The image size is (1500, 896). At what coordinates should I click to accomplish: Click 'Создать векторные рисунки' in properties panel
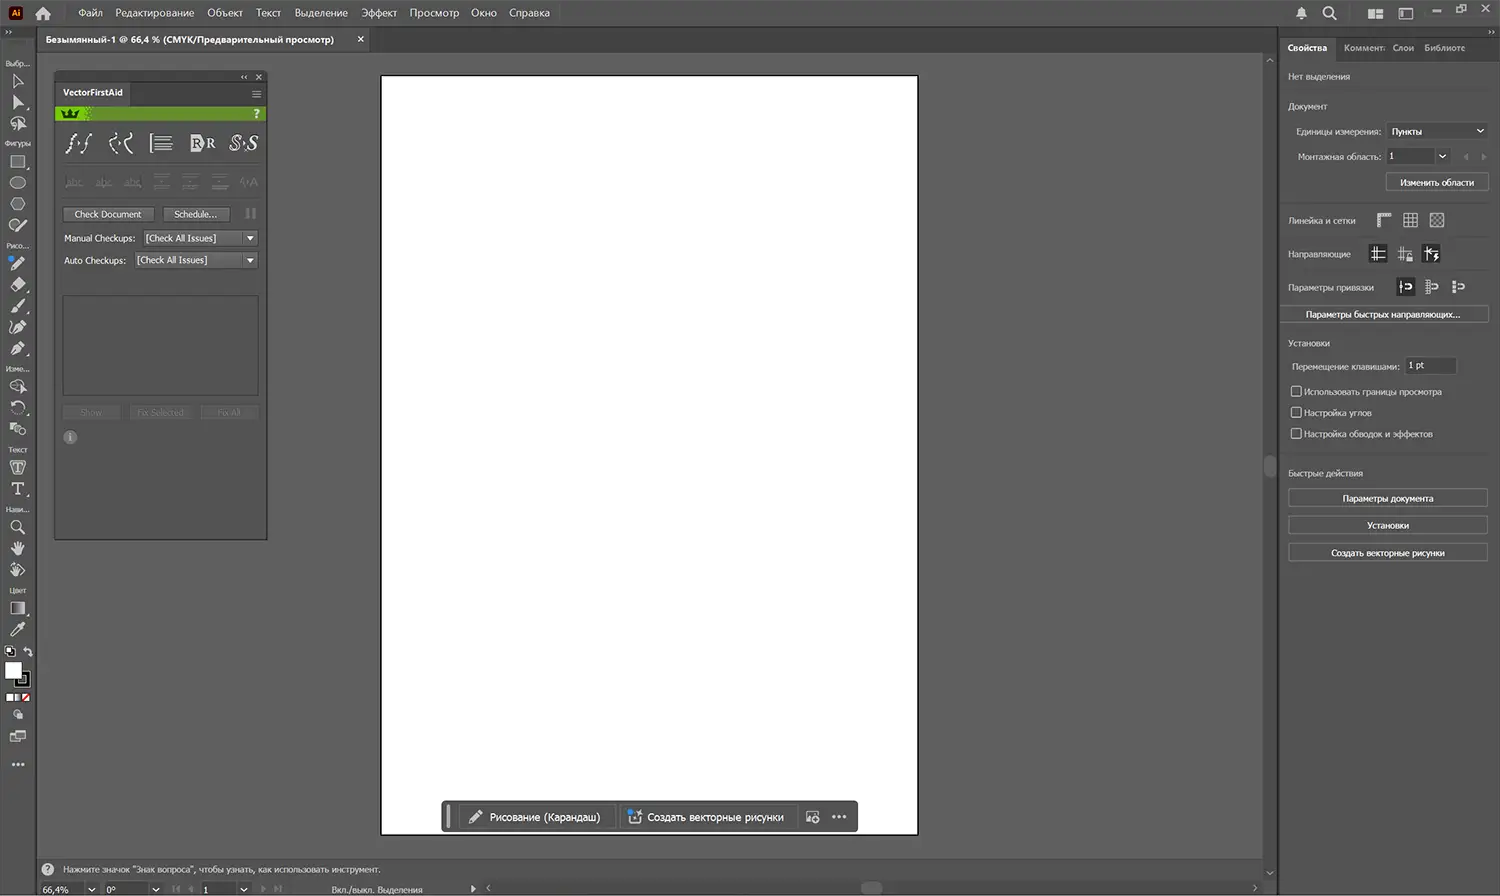(1388, 553)
